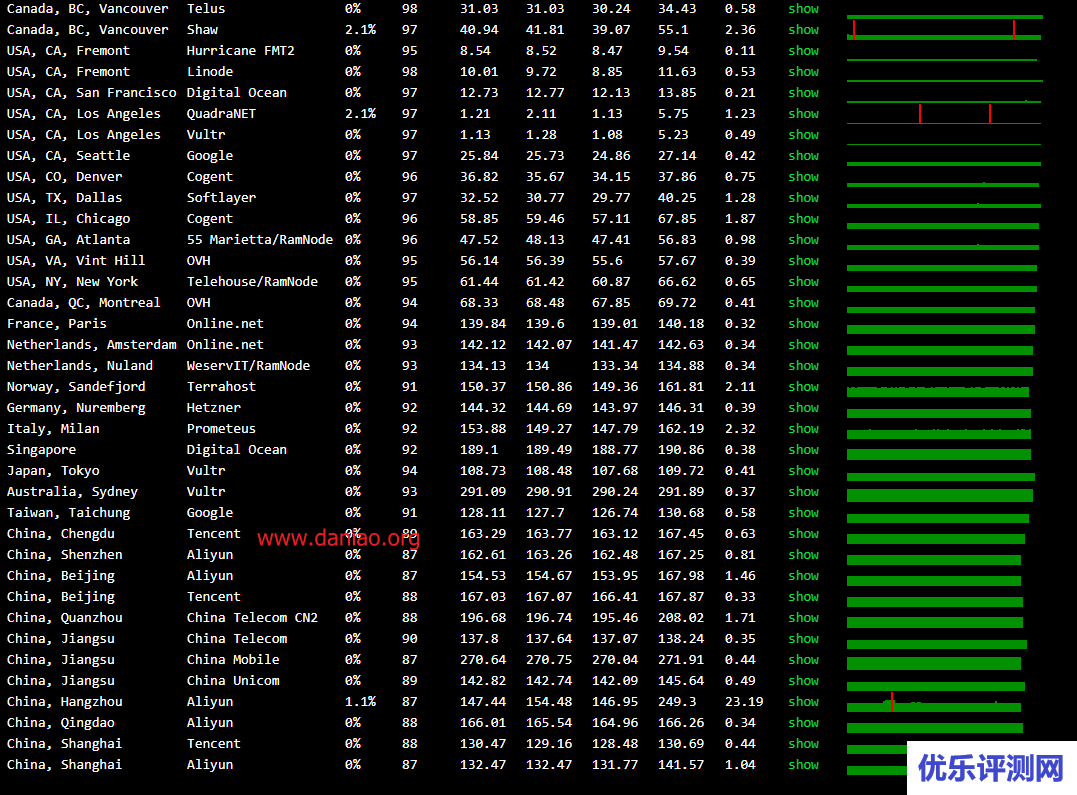Image resolution: width=1077 pixels, height=795 pixels.
Task: Open show for Aliyun Hangzhou row
Action: [x=803, y=702]
